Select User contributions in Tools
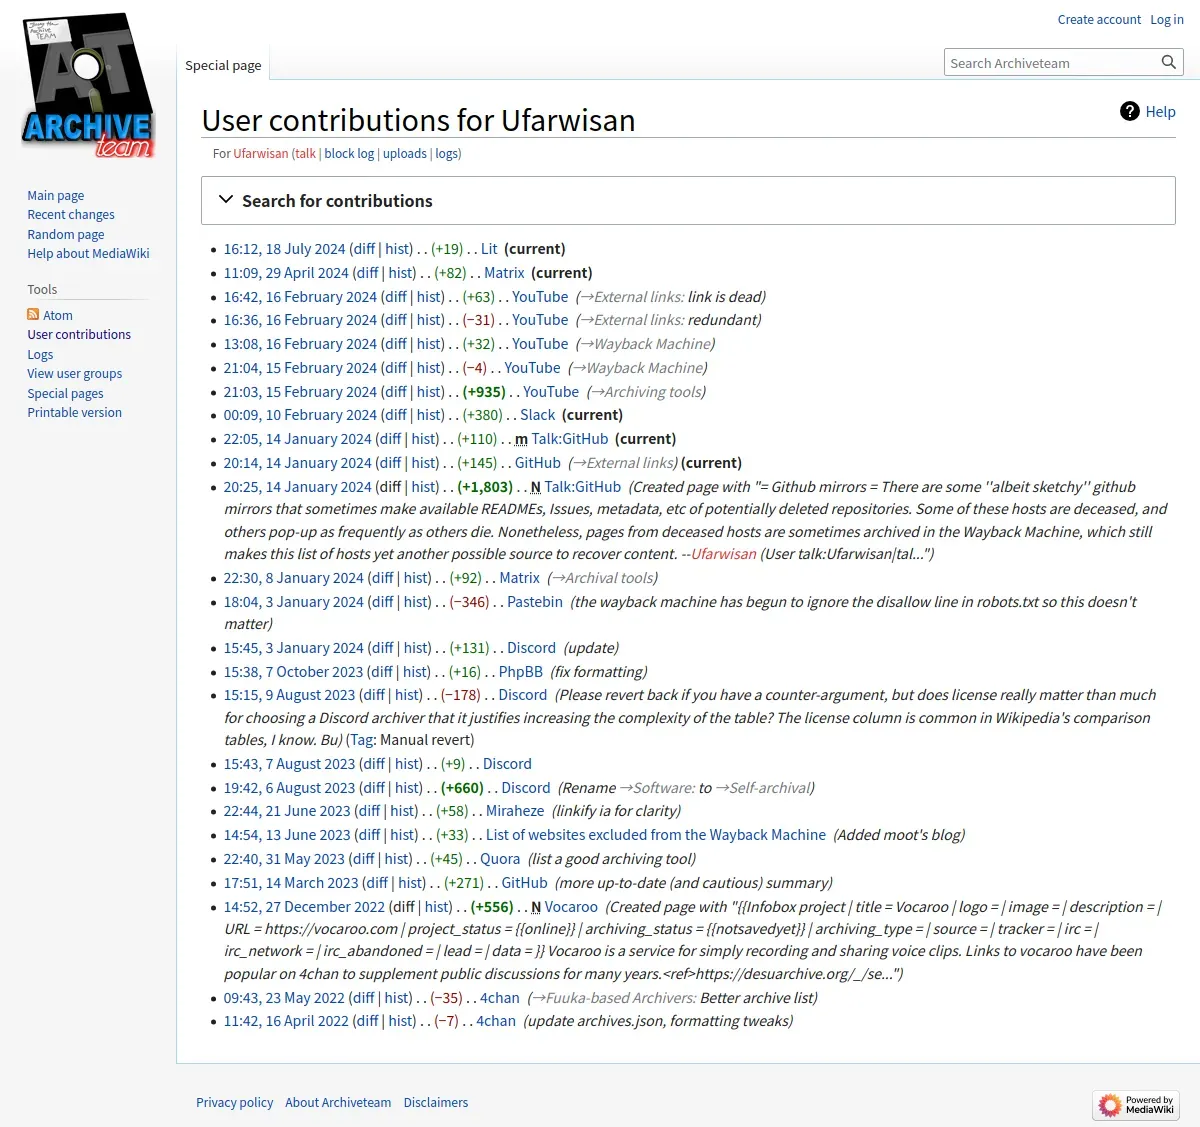 coord(79,334)
